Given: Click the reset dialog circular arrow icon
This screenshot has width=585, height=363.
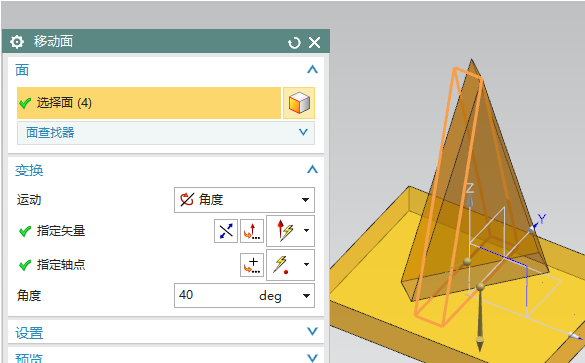Looking at the screenshot, I should pyautogui.click(x=294, y=43).
